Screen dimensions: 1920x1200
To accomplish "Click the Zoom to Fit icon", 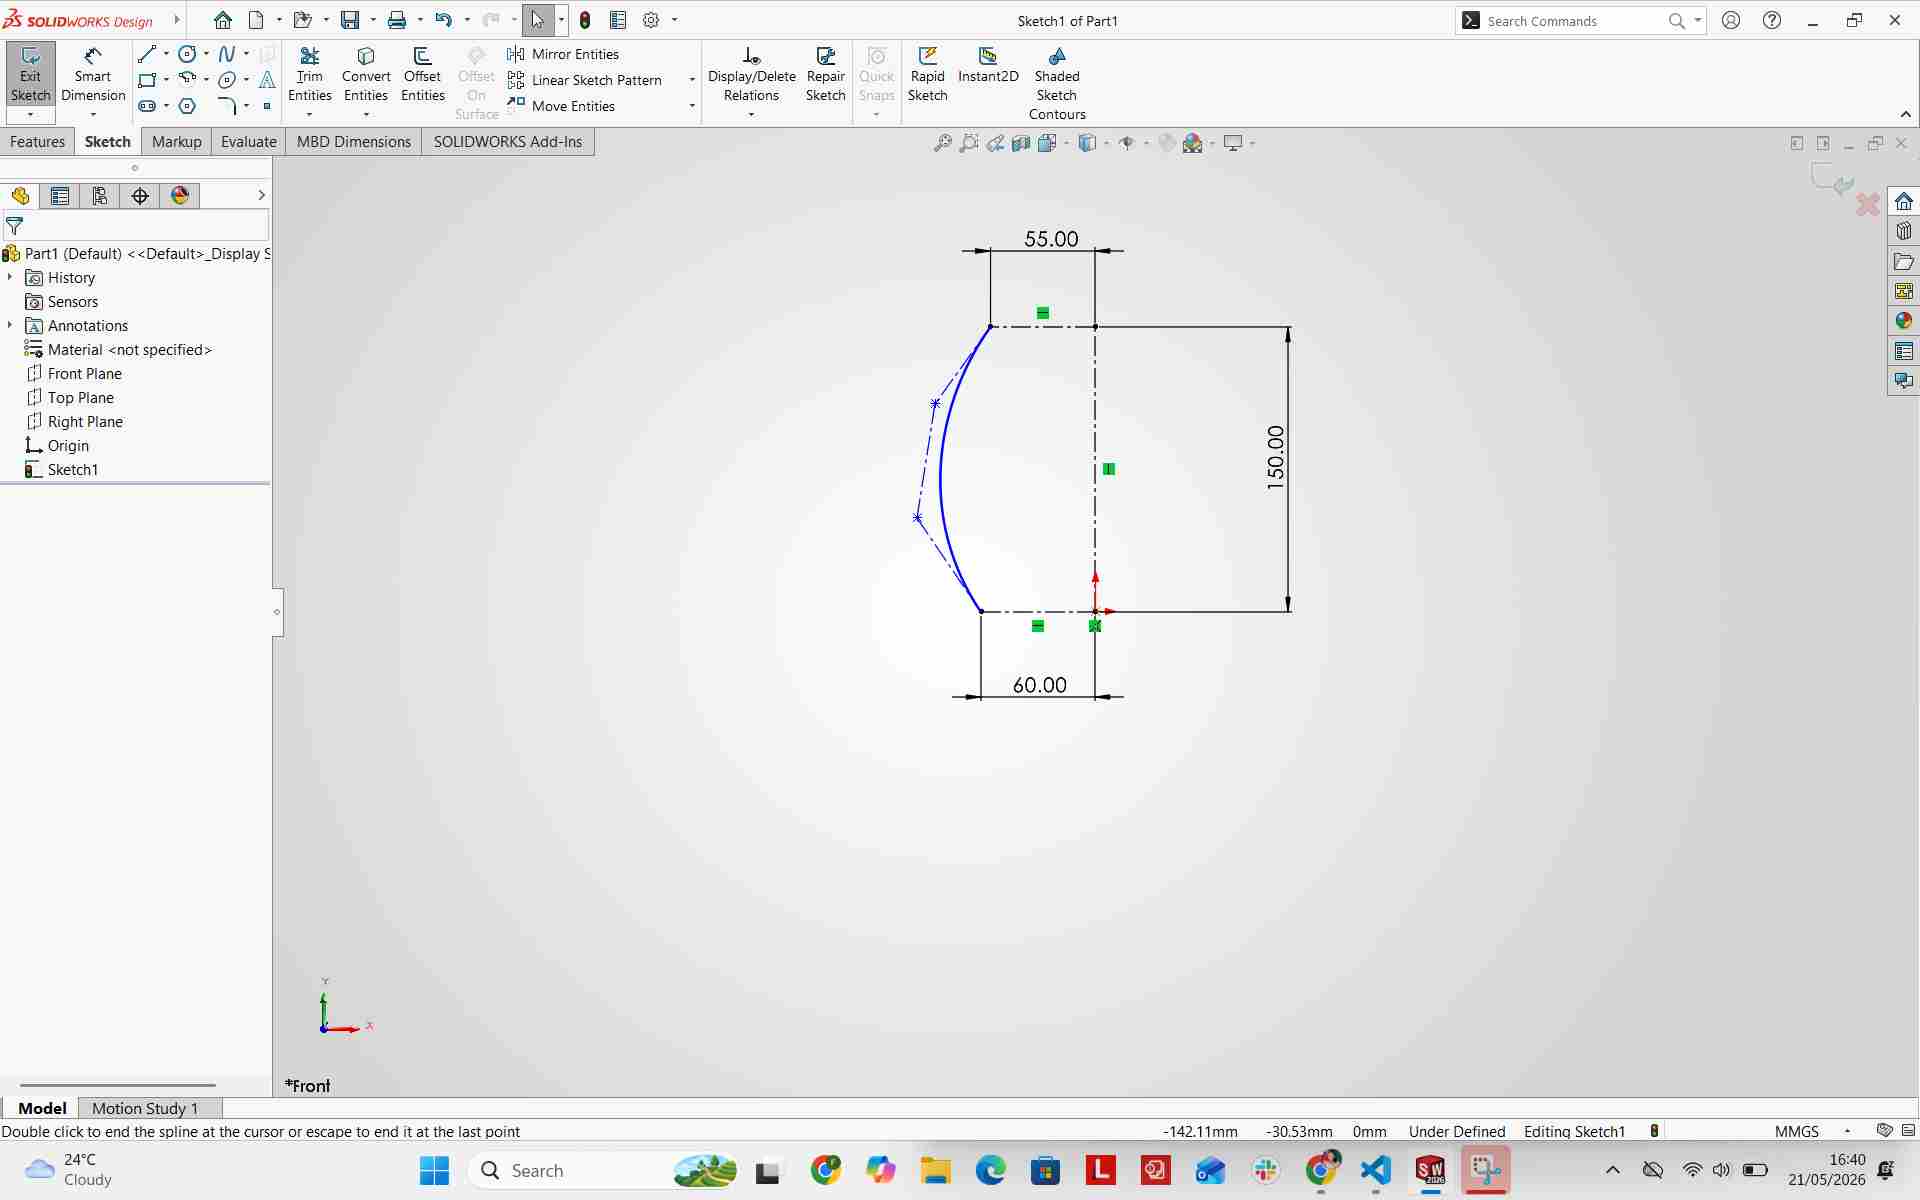I will coord(942,143).
